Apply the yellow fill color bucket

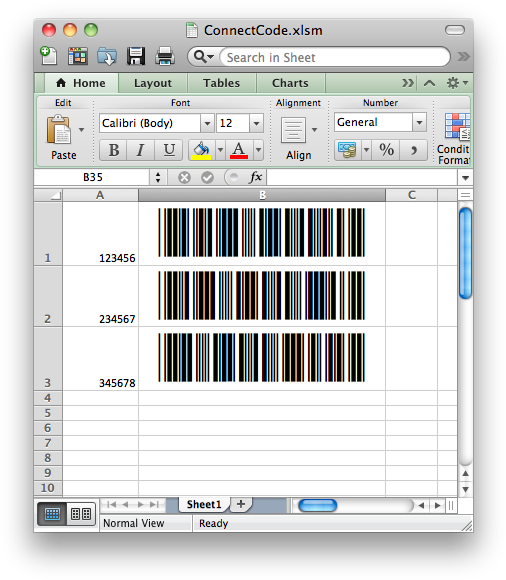pos(201,150)
